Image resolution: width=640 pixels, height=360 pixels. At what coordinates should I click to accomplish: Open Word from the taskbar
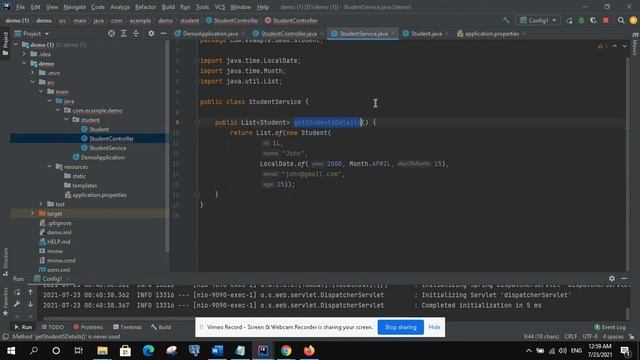[217, 351]
